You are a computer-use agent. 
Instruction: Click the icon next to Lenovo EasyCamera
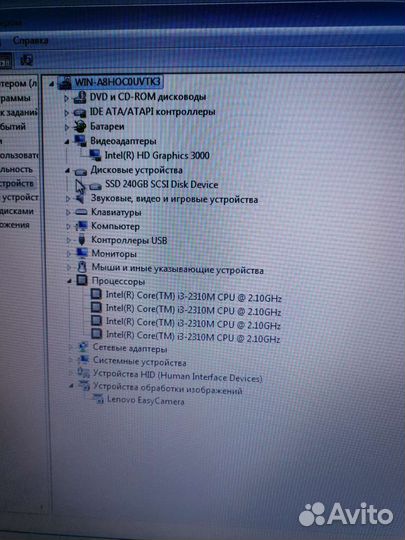(98, 399)
